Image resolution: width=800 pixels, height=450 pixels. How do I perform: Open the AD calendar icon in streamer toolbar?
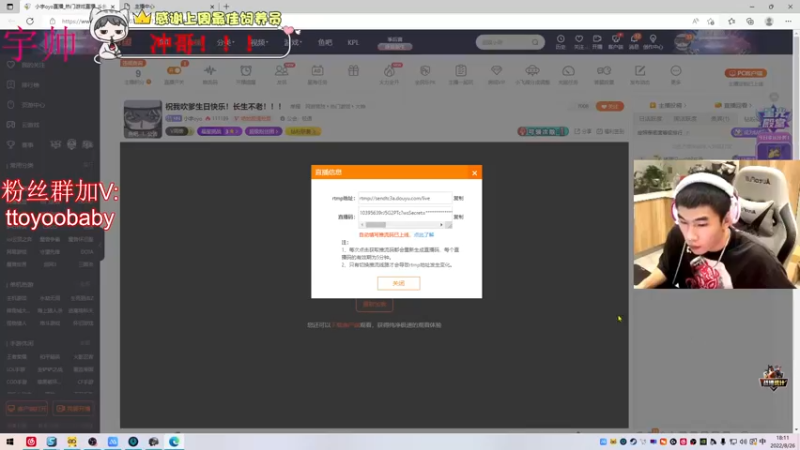click(317, 70)
